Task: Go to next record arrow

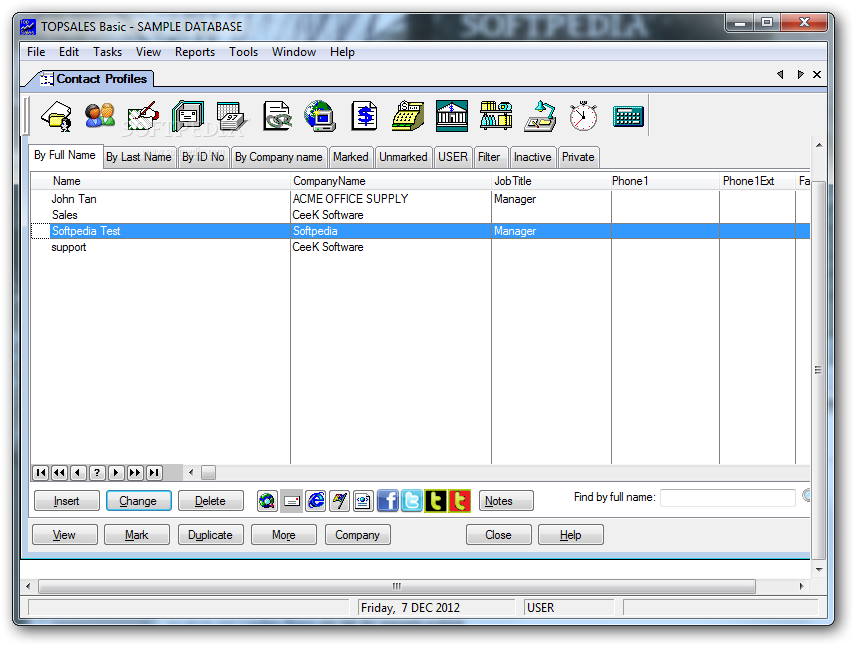Action: coord(116,473)
